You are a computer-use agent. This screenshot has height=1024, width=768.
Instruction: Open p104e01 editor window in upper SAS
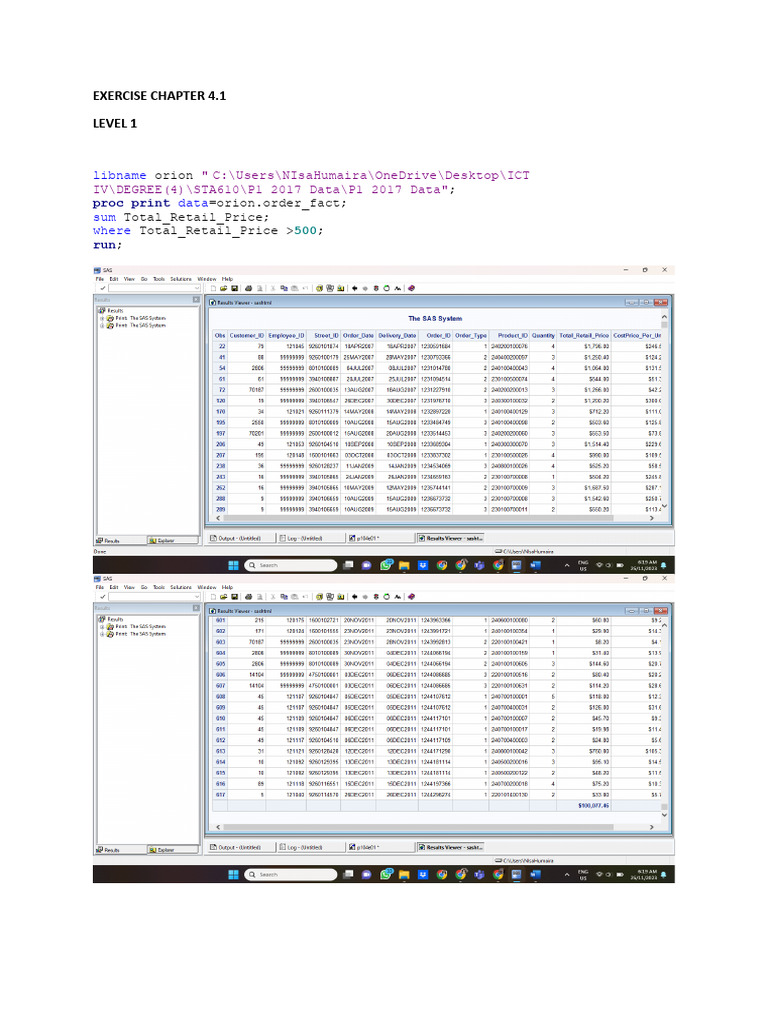(x=379, y=538)
